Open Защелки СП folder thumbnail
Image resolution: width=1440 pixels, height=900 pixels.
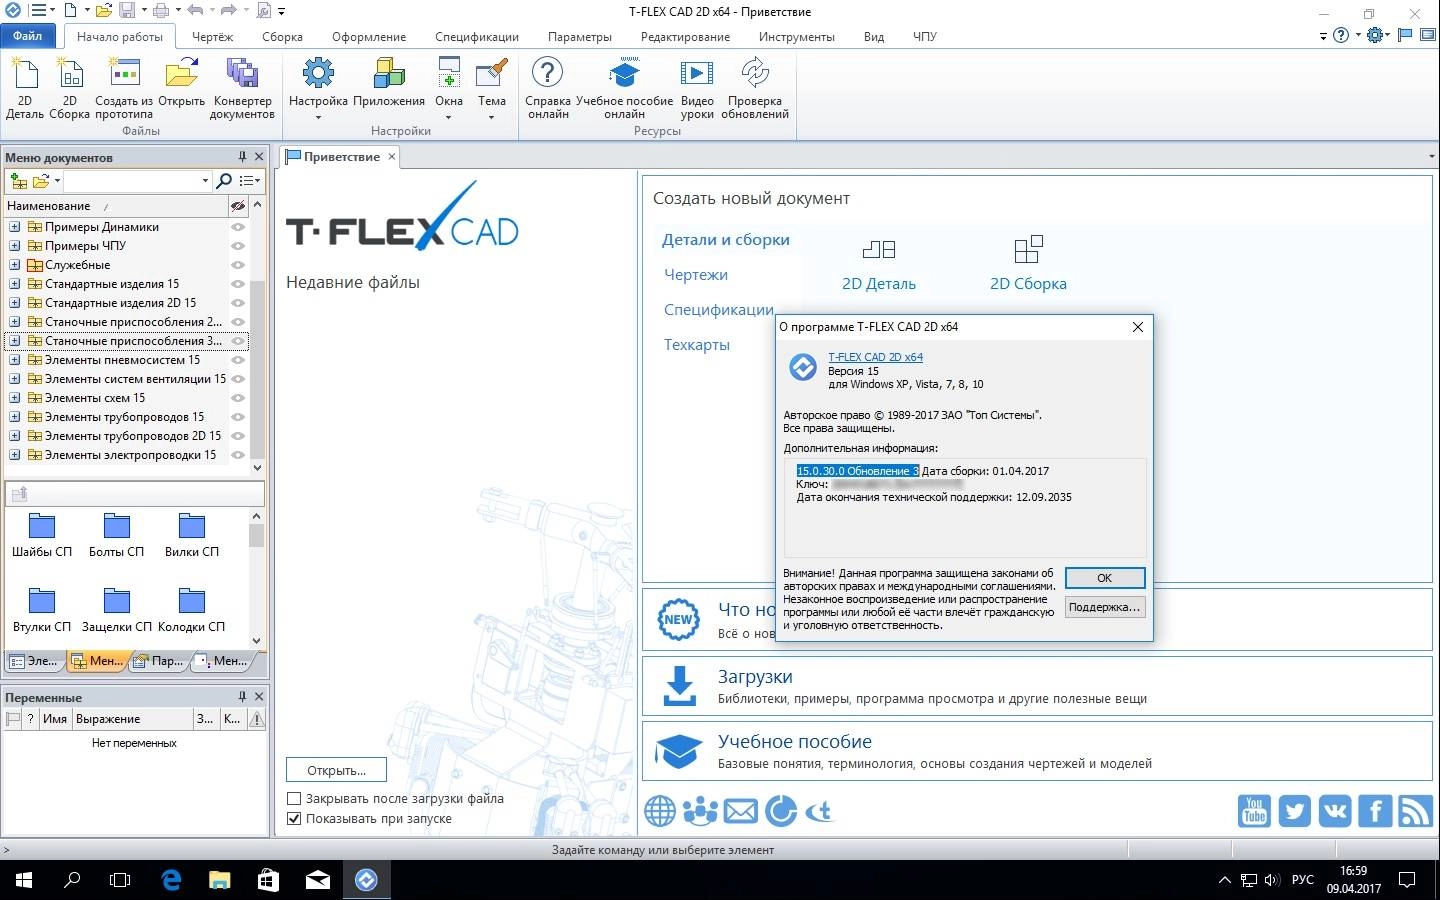click(x=117, y=601)
